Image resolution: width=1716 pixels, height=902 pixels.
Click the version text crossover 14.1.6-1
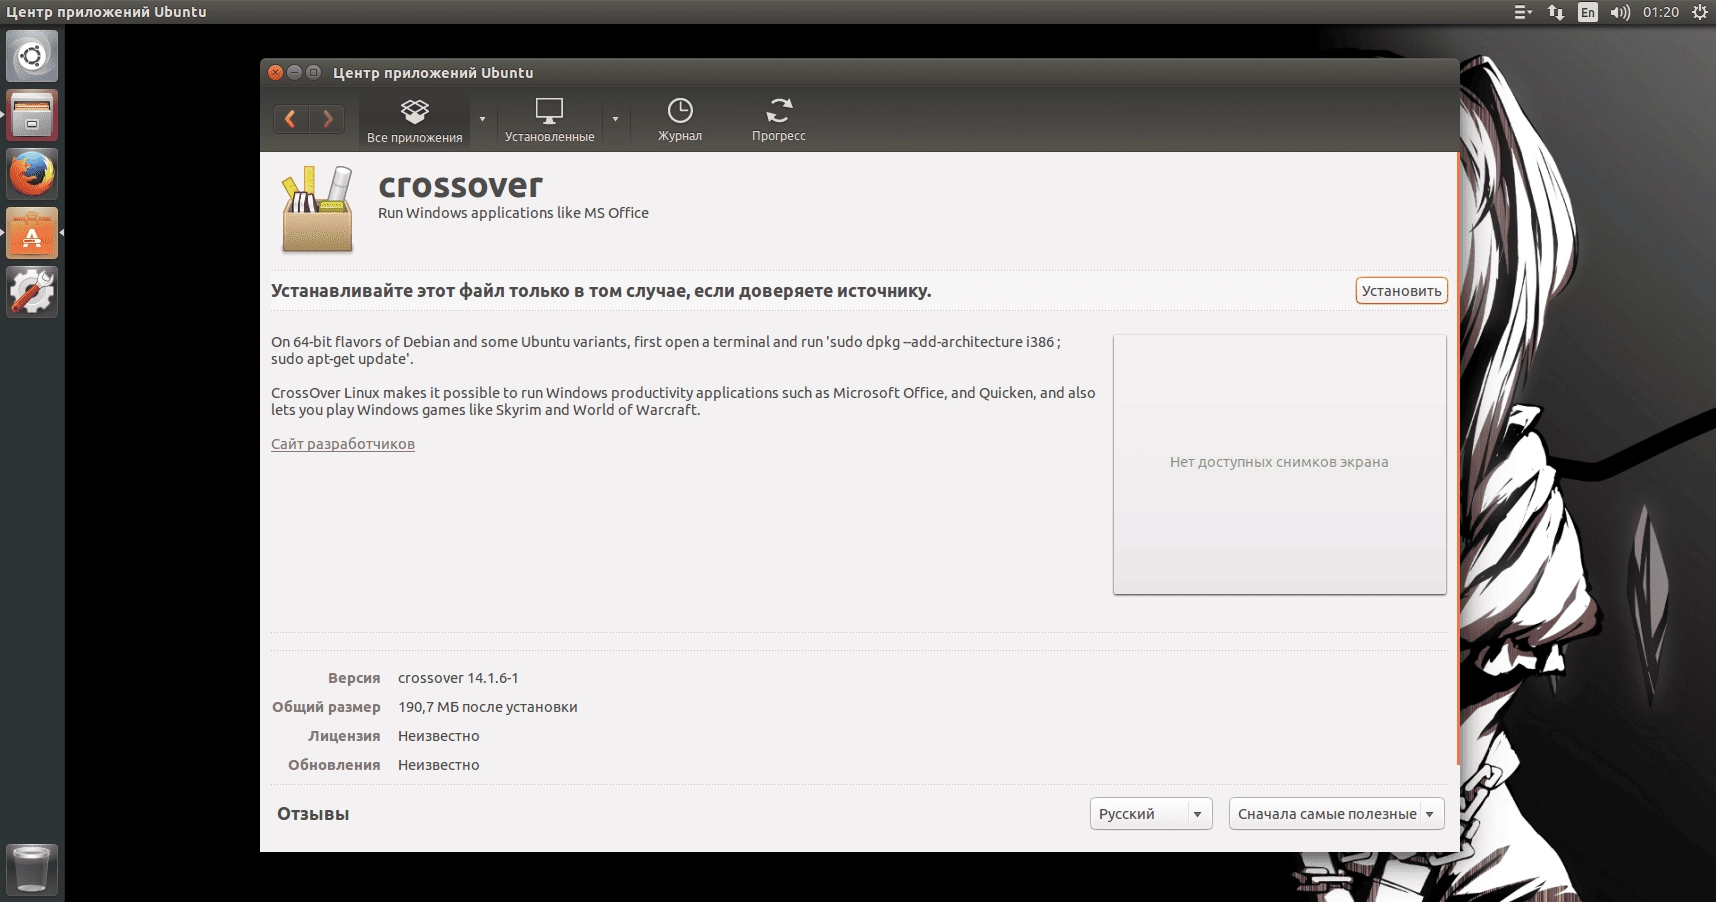click(458, 678)
